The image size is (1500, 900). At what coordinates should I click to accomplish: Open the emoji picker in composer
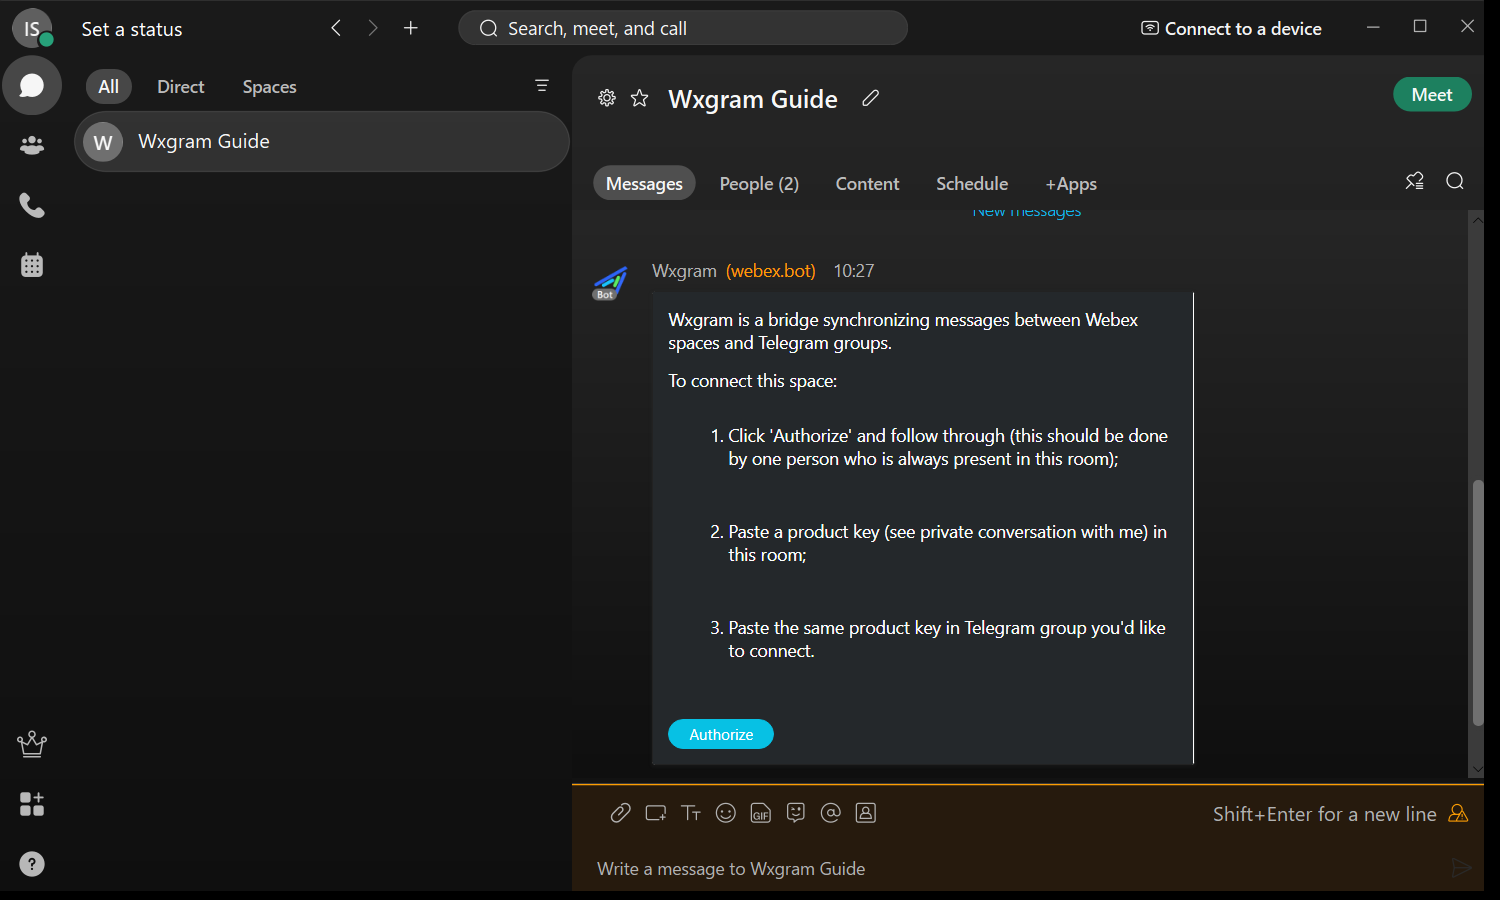pos(726,813)
